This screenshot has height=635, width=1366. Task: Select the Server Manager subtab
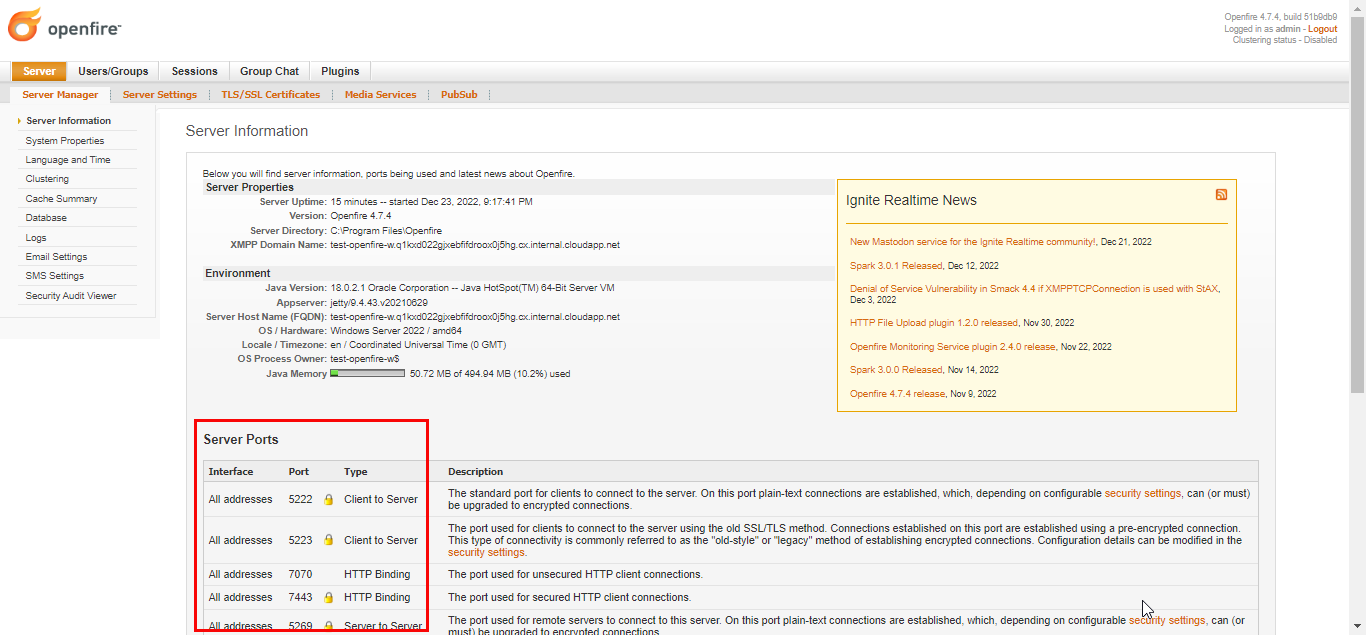[60, 95]
